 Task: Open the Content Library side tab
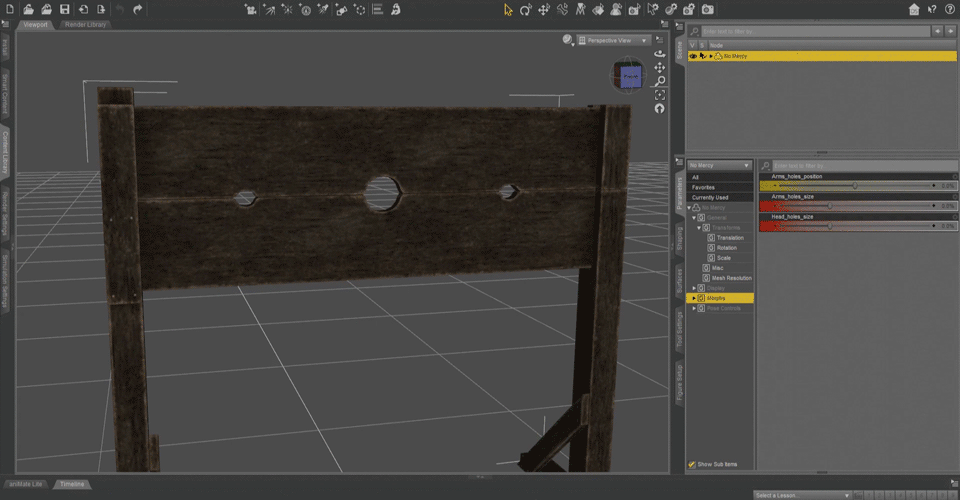pyautogui.click(x=5, y=152)
